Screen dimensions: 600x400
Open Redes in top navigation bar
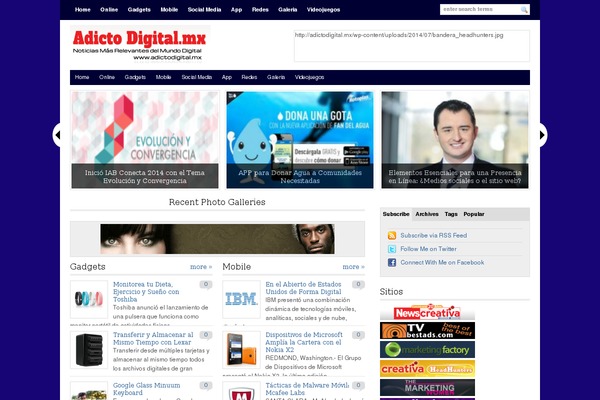point(260,10)
